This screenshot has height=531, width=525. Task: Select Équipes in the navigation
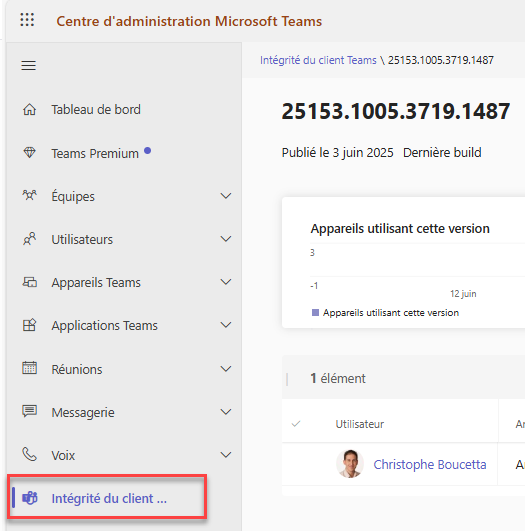coord(73,196)
